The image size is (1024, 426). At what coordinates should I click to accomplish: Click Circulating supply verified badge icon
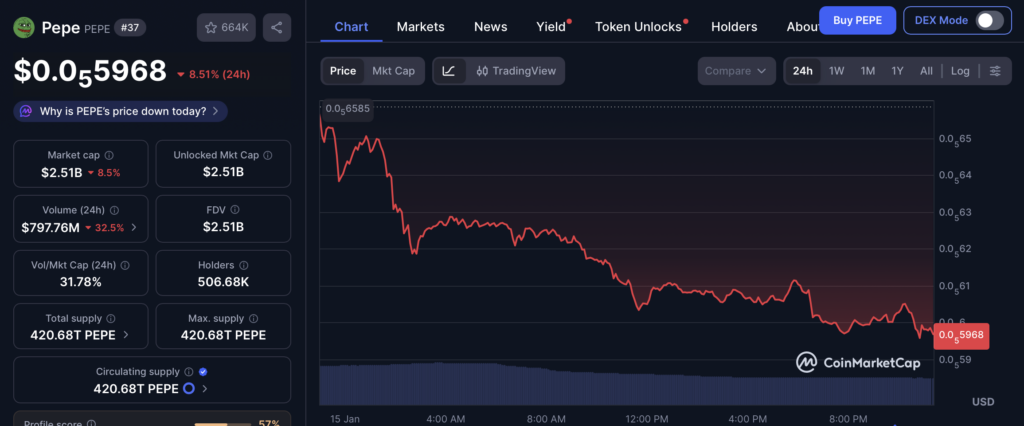tap(203, 371)
